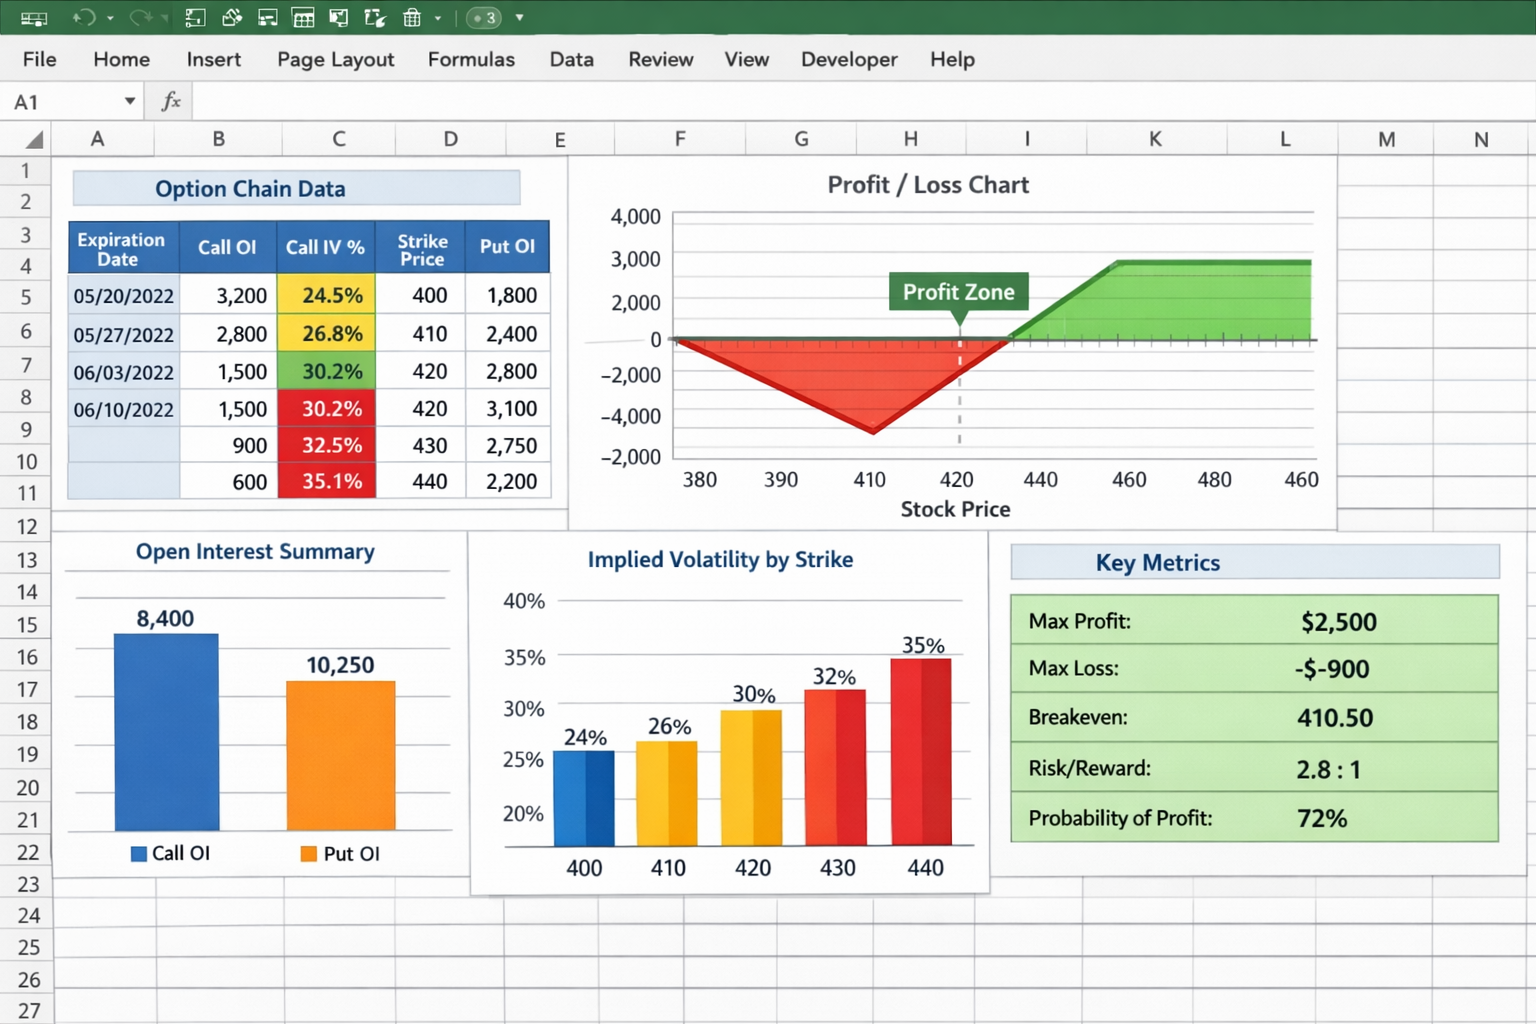The image size is (1536, 1024).
Task: Click the Select All corner triangle
Action: point(33,140)
